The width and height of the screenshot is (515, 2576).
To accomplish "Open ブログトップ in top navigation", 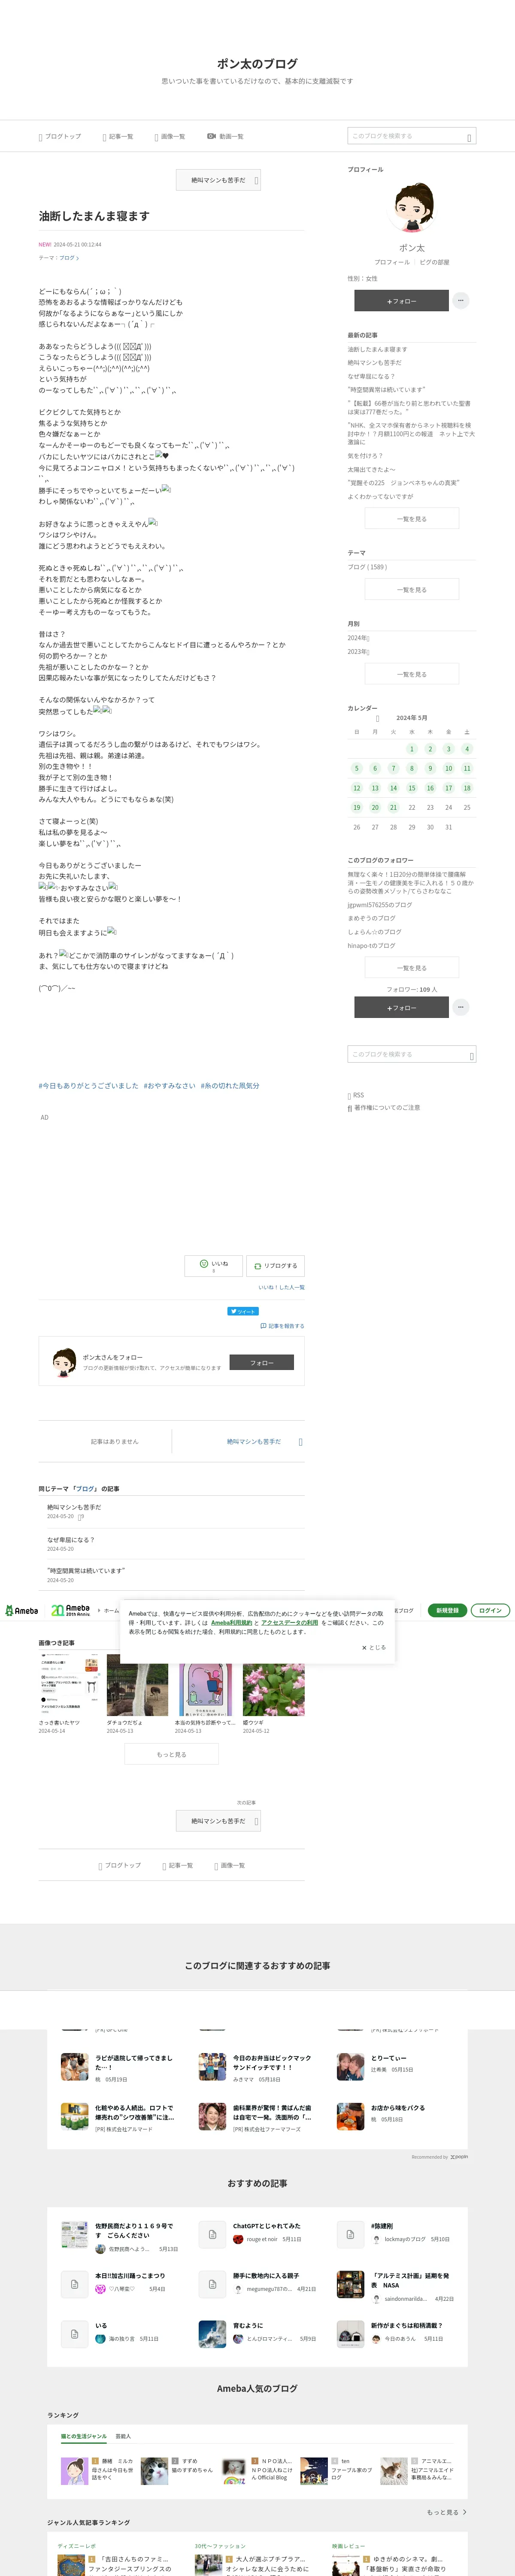I will pos(60,136).
